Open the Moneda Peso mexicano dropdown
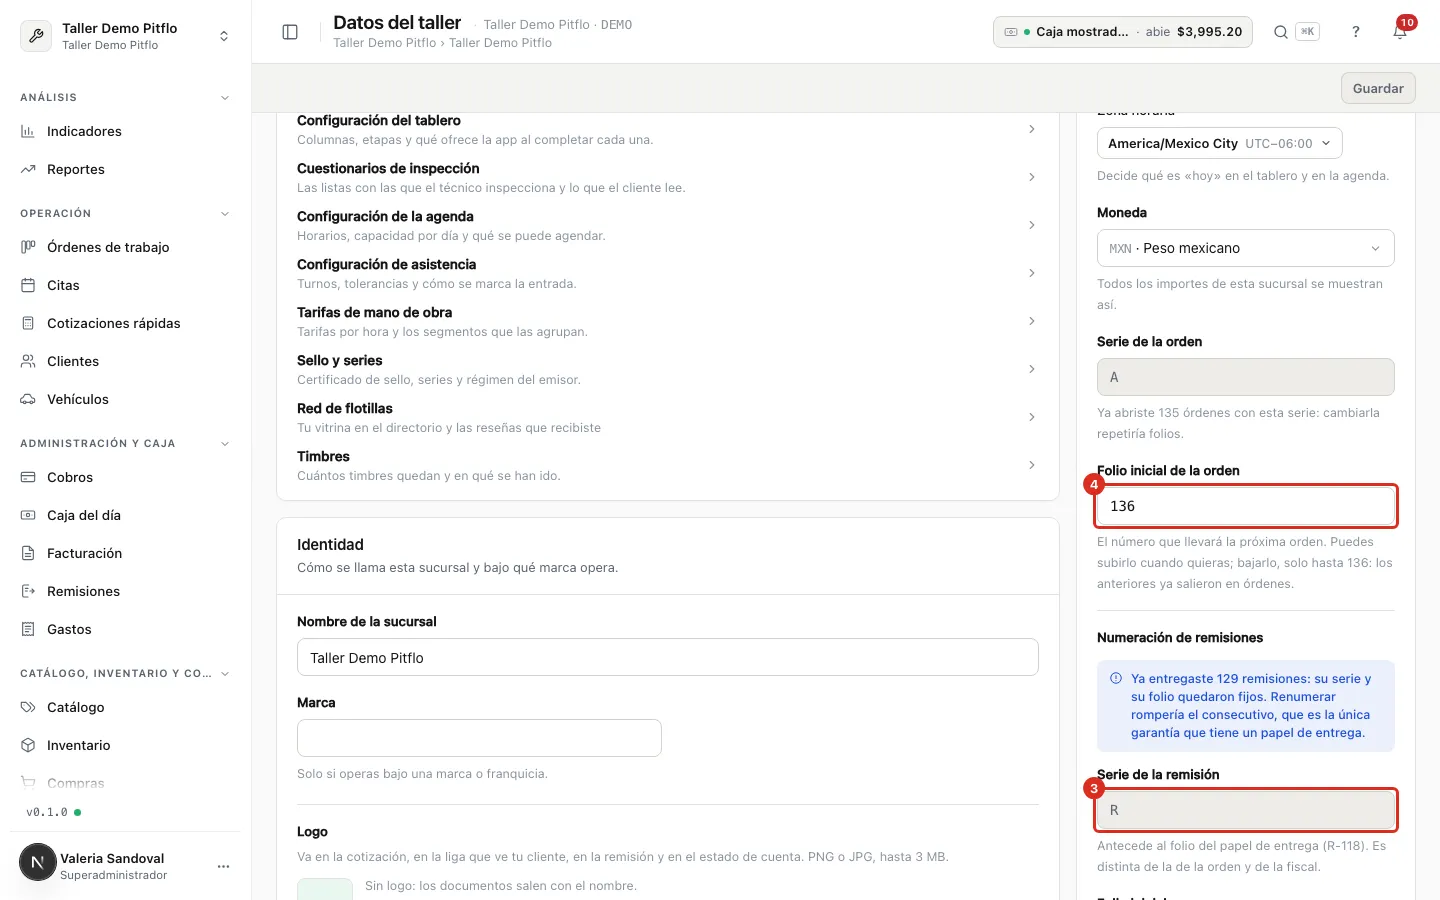Viewport: 1440px width, 900px height. (x=1245, y=248)
